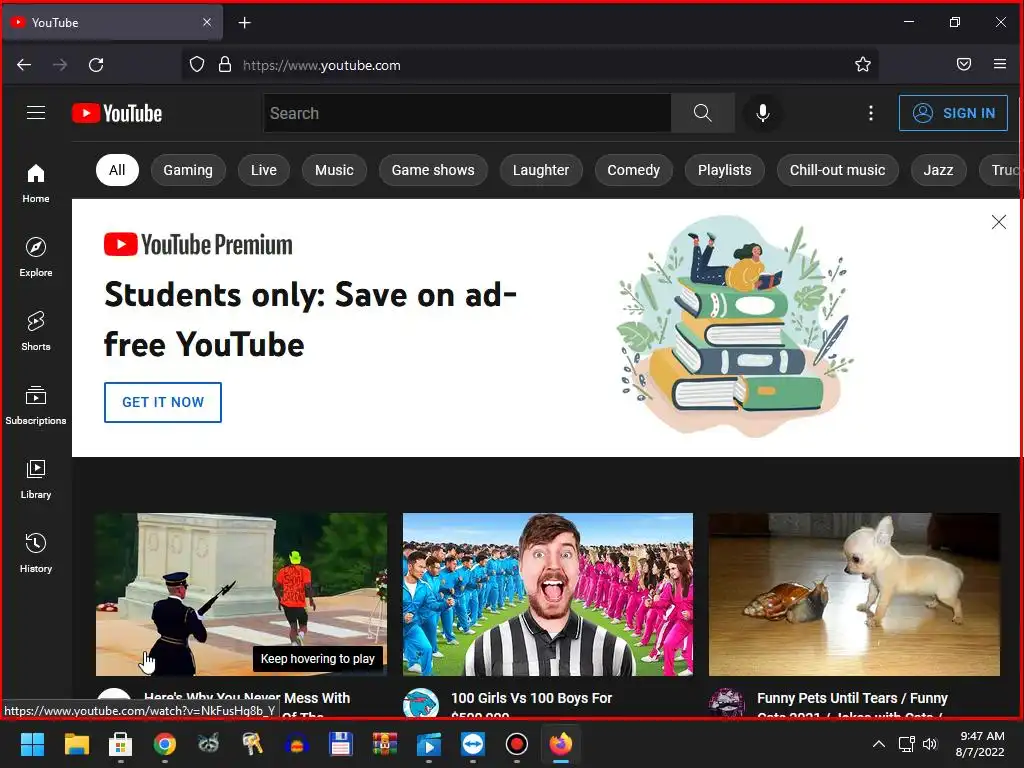Screen dimensions: 1024x768
Task: Click the Funny Pets channel avatar
Action: [x=727, y=703]
